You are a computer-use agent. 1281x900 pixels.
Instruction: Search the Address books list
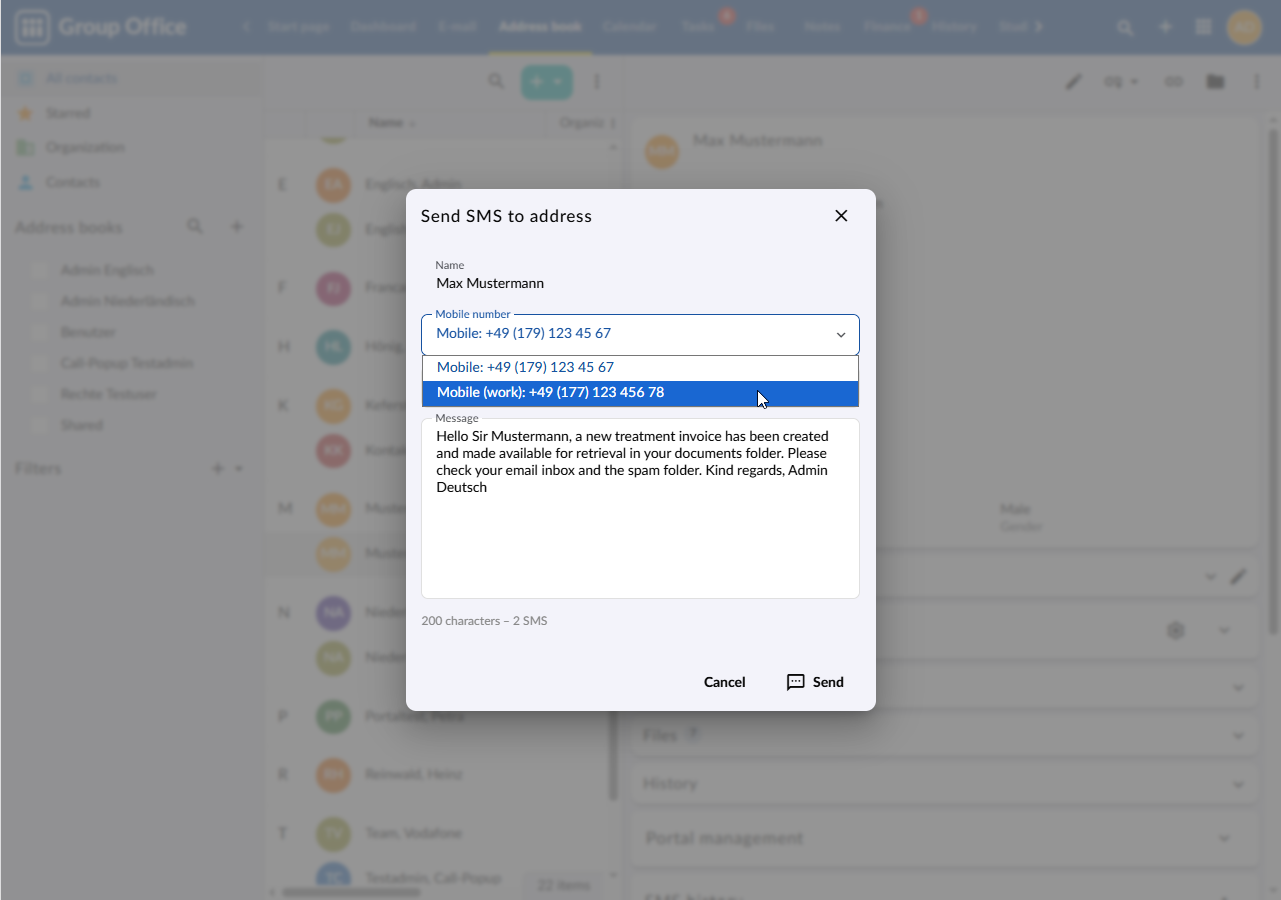(x=195, y=227)
